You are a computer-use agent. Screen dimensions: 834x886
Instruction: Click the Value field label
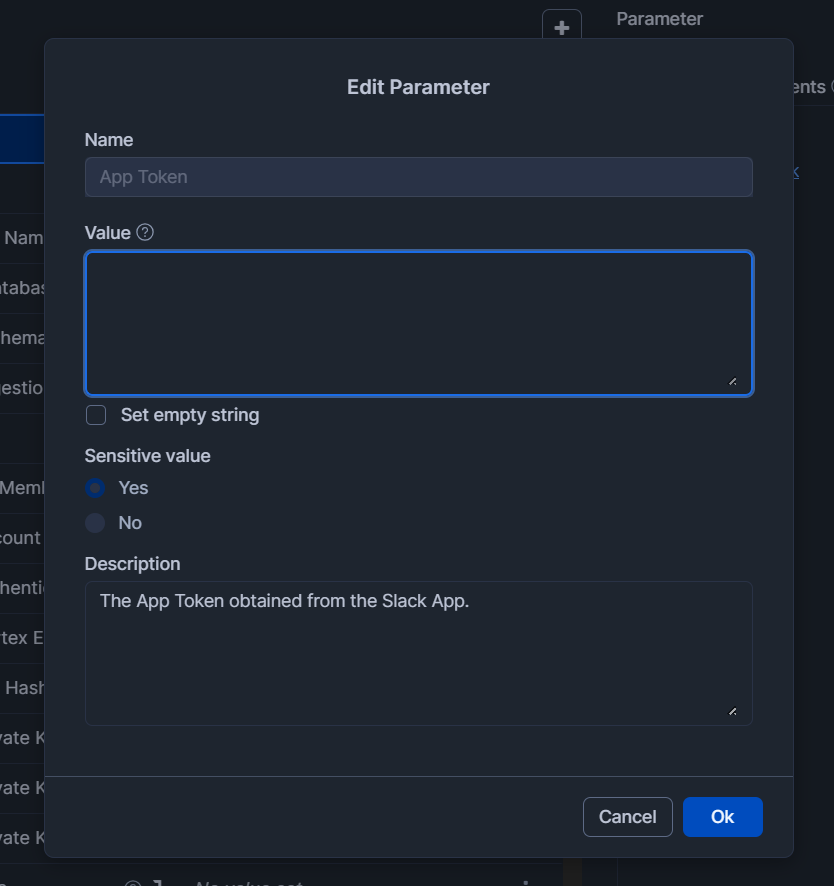[x=107, y=233]
